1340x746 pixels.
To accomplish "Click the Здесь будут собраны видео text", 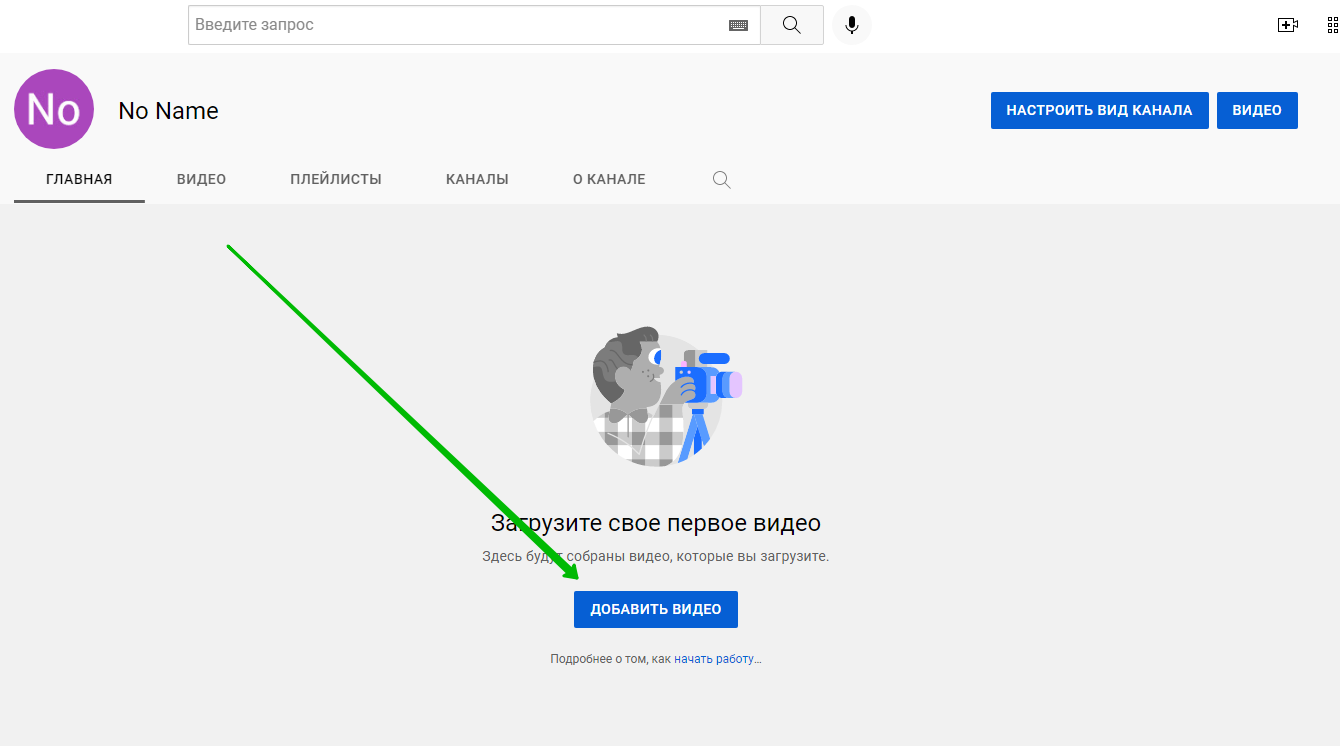I will (x=656, y=556).
